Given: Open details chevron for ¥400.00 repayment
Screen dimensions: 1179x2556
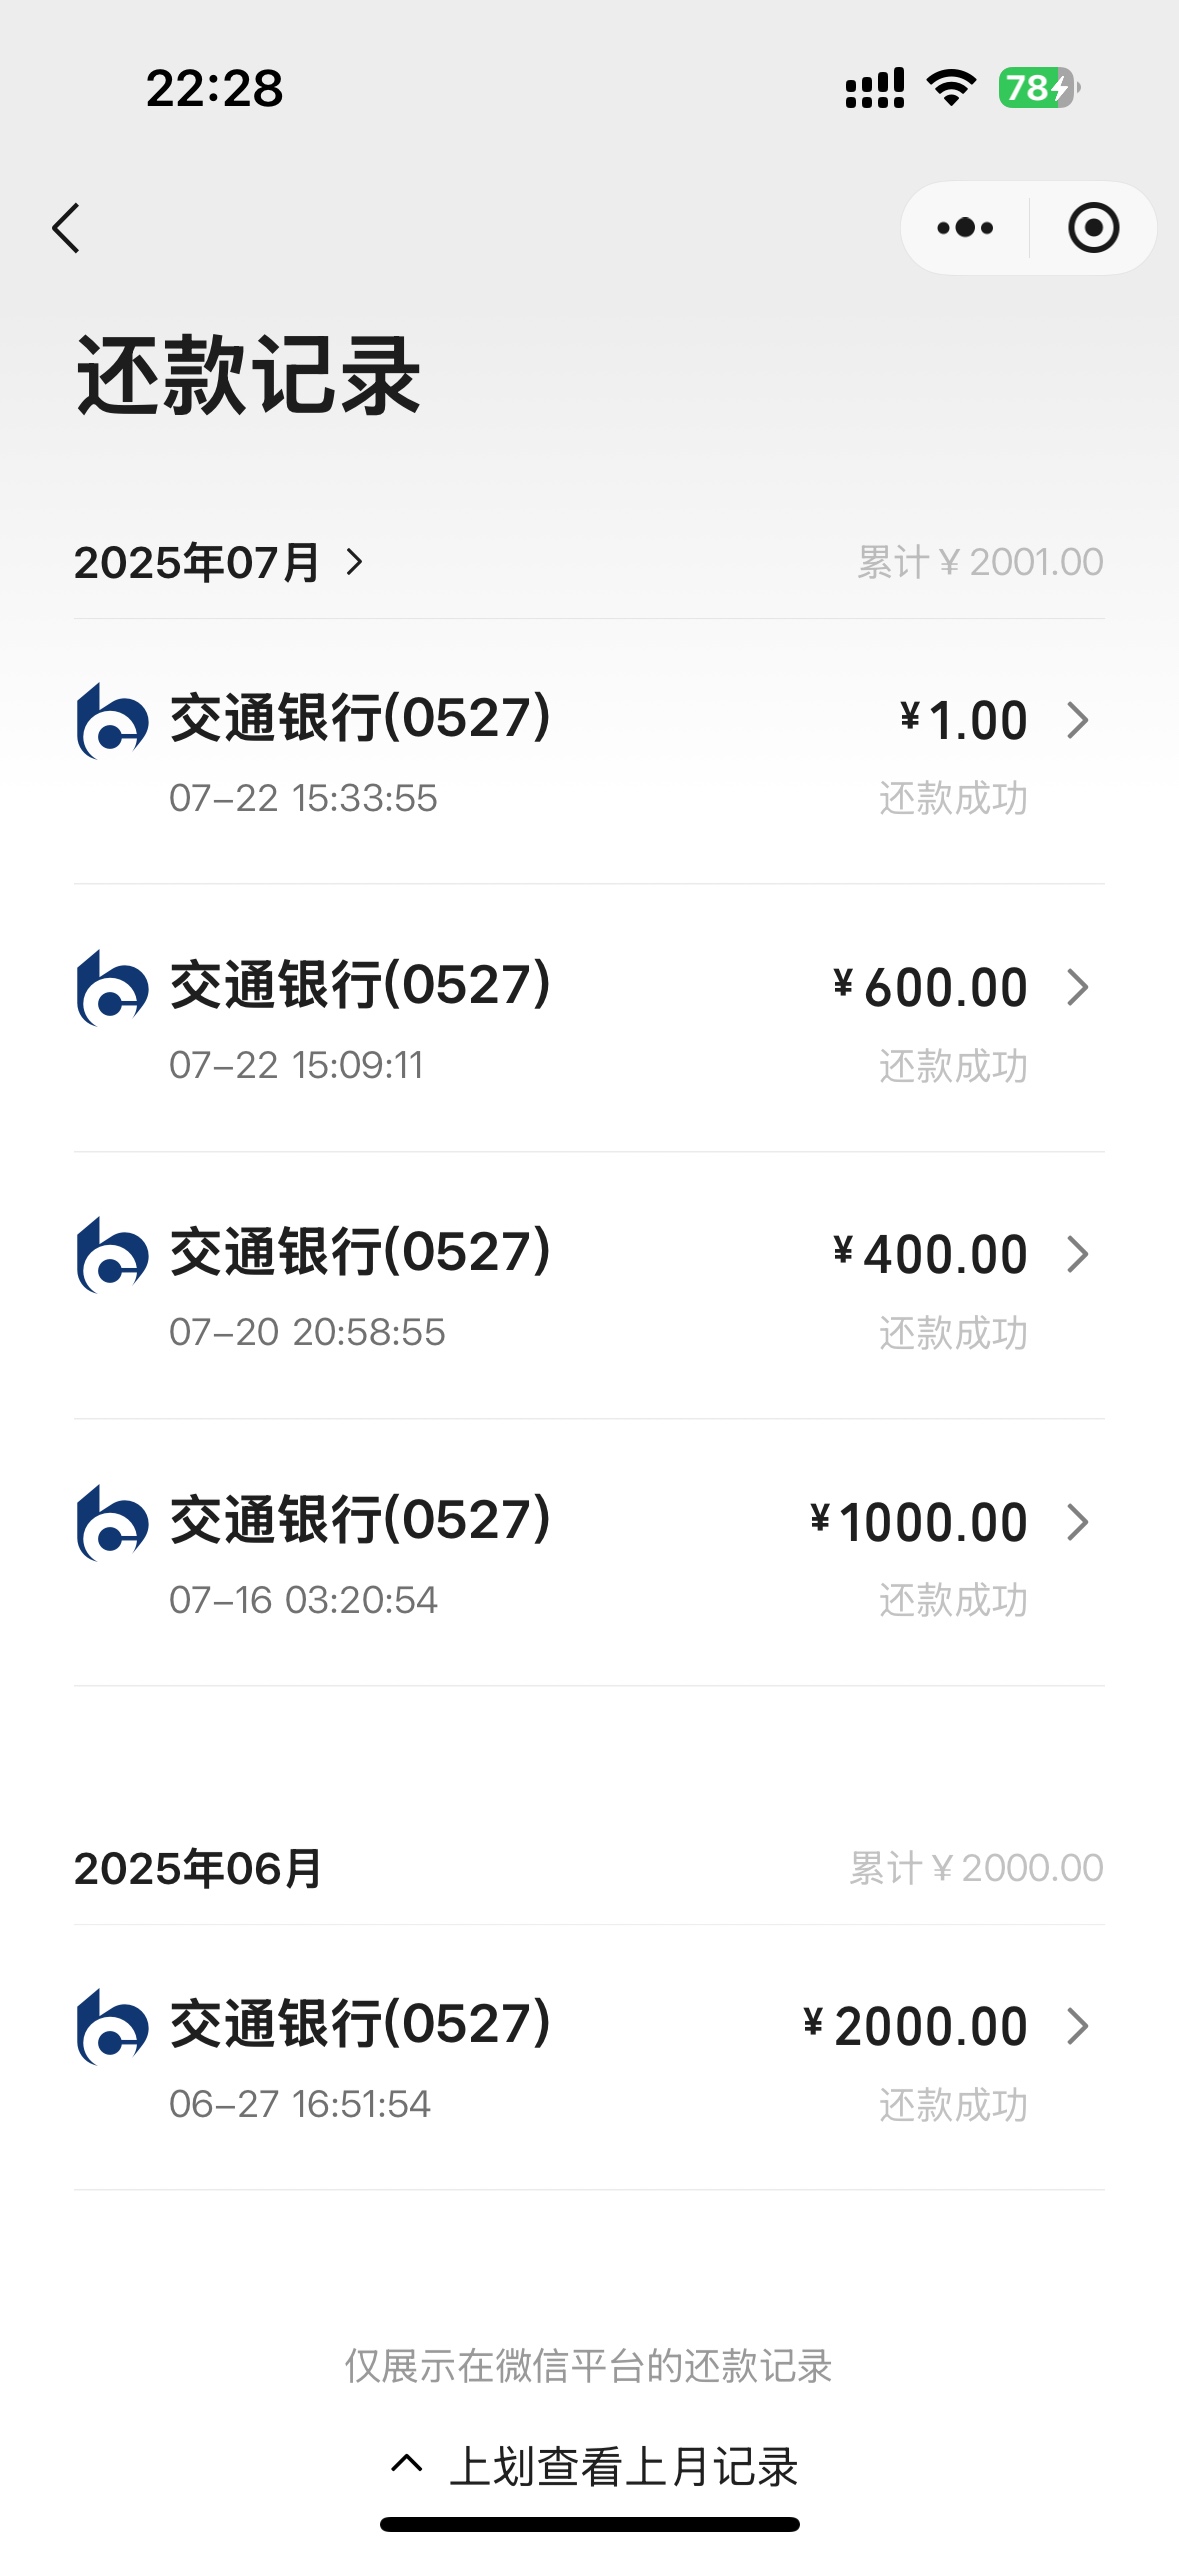Looking at the screenshot, I should pos(1077,1255).
